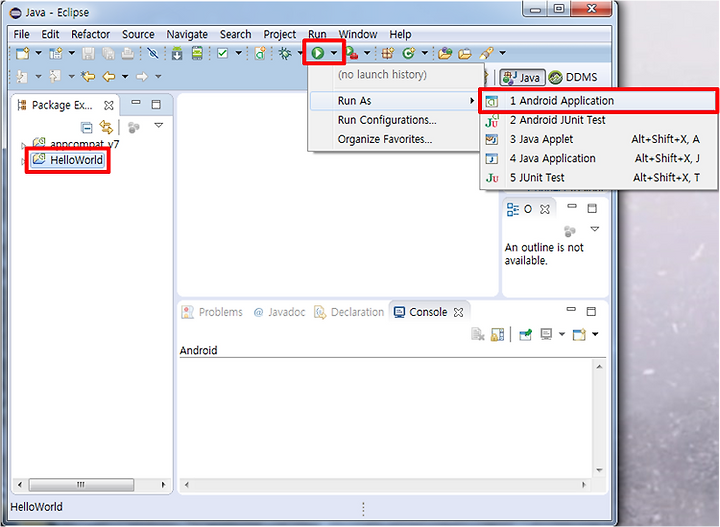Select the Console tab
Screen dimensions: 720x527
click(x=428, y=312)
